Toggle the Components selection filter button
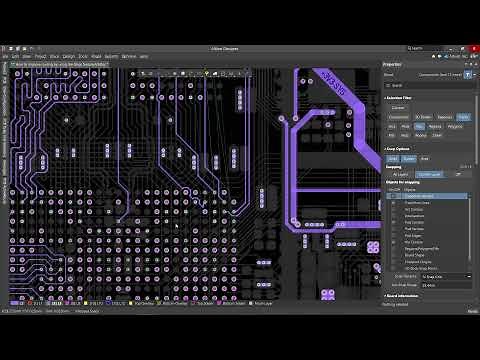Image resolution: width=480 pixels, height=360 pixels. click(x=399, y=117)
